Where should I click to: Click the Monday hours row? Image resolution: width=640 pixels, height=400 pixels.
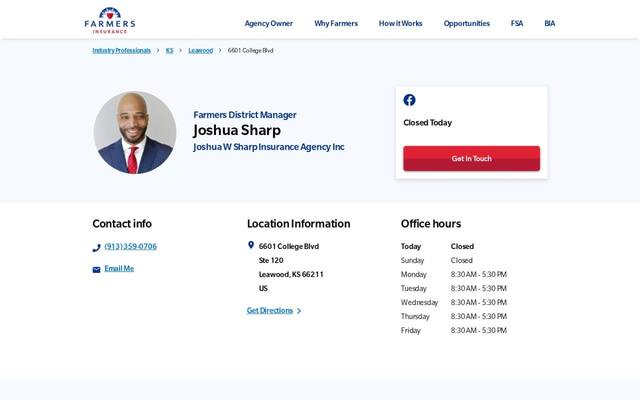(454, 275)
